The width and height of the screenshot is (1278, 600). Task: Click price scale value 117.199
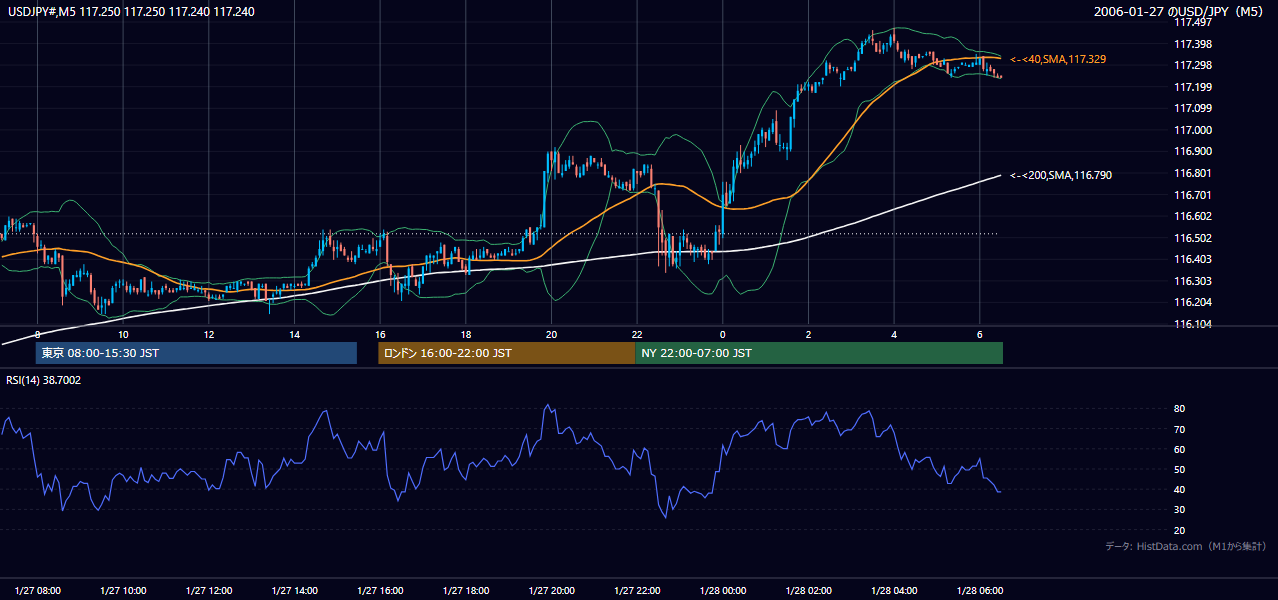tap(1193, 87)
